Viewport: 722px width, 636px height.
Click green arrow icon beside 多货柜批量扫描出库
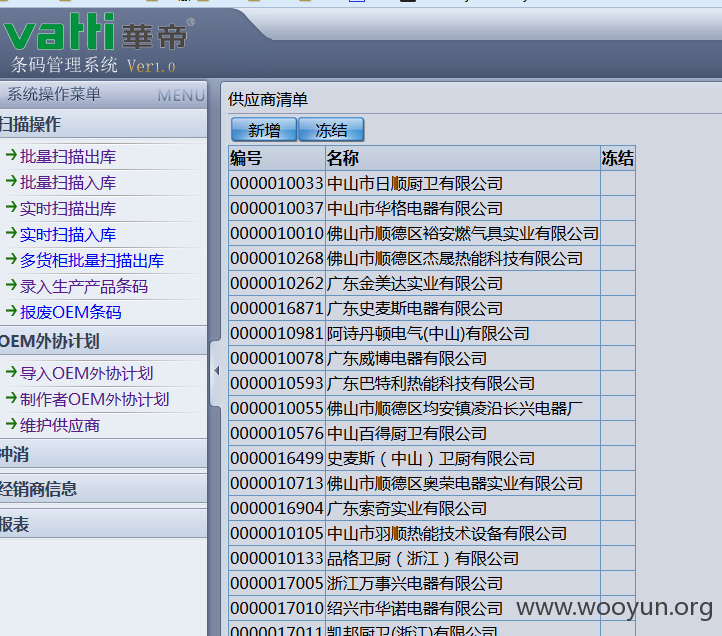(x=12, y=259)
